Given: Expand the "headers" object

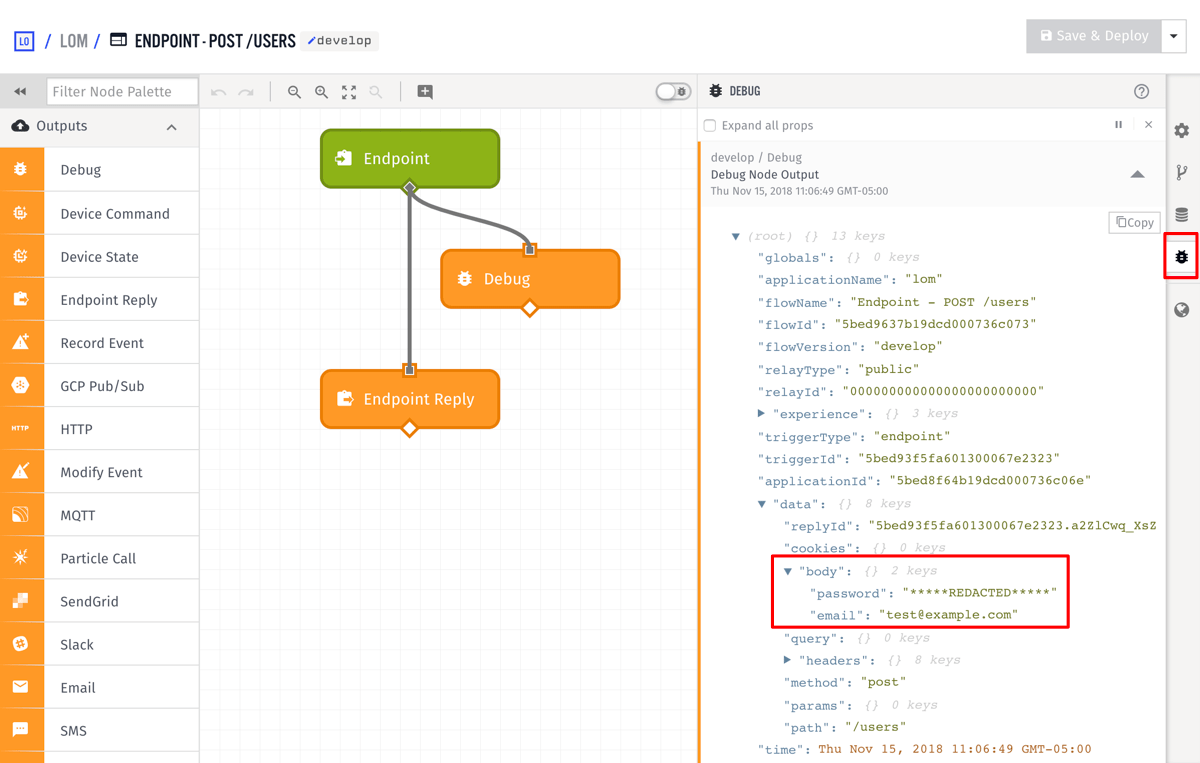Looking at the screenshot, I should pyautogui.click(x=787, y=660).
